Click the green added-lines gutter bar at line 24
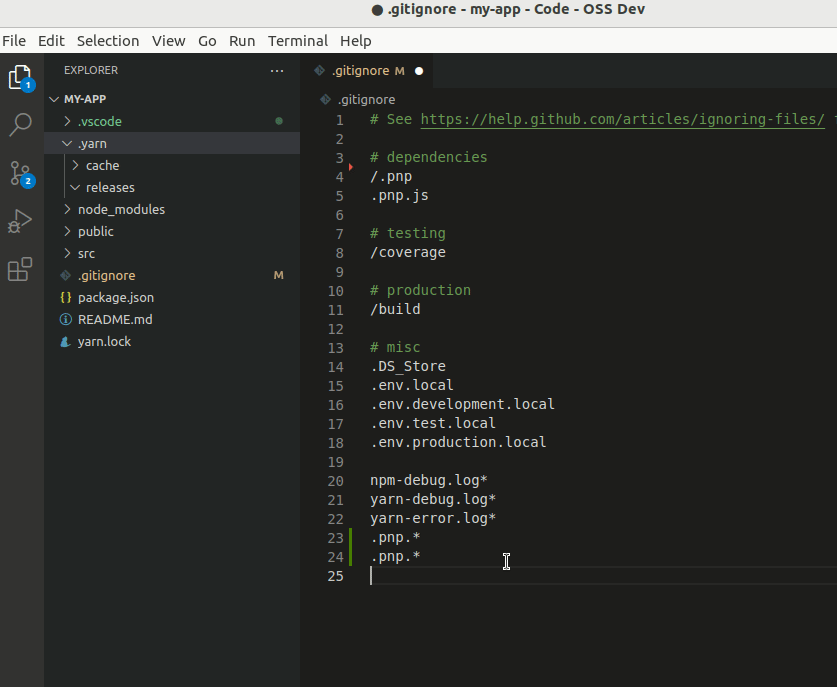The width and height of the screenshot is (837, 687). tap(351, 557)
